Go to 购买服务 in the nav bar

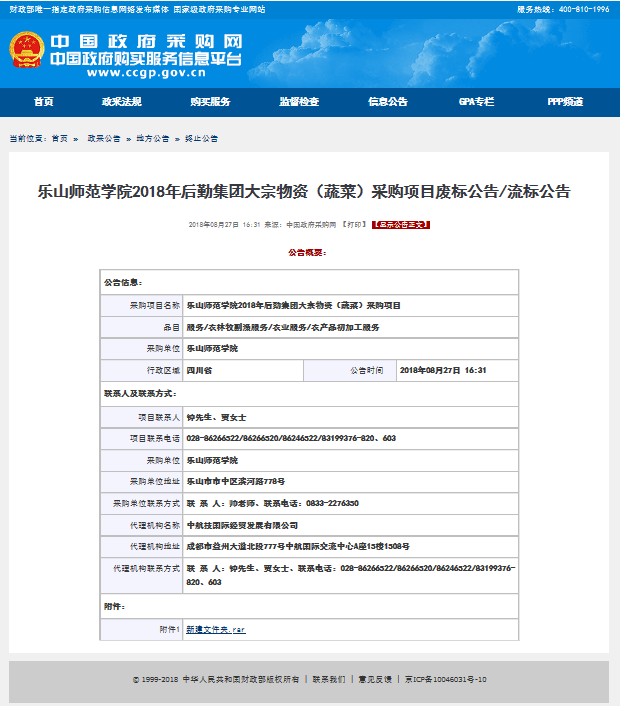click(x=210, y=102)
